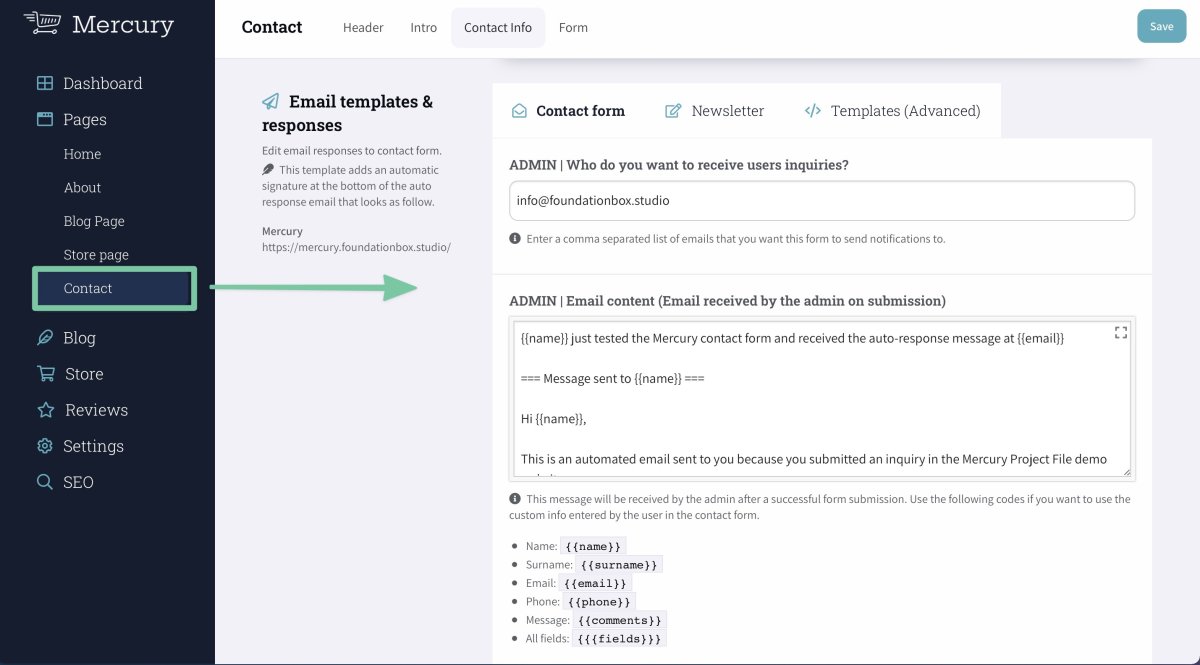This screenshot has height=665, width=1200.
Task: Switch to the Newsletter tab
Action: (x=715, y=111)
